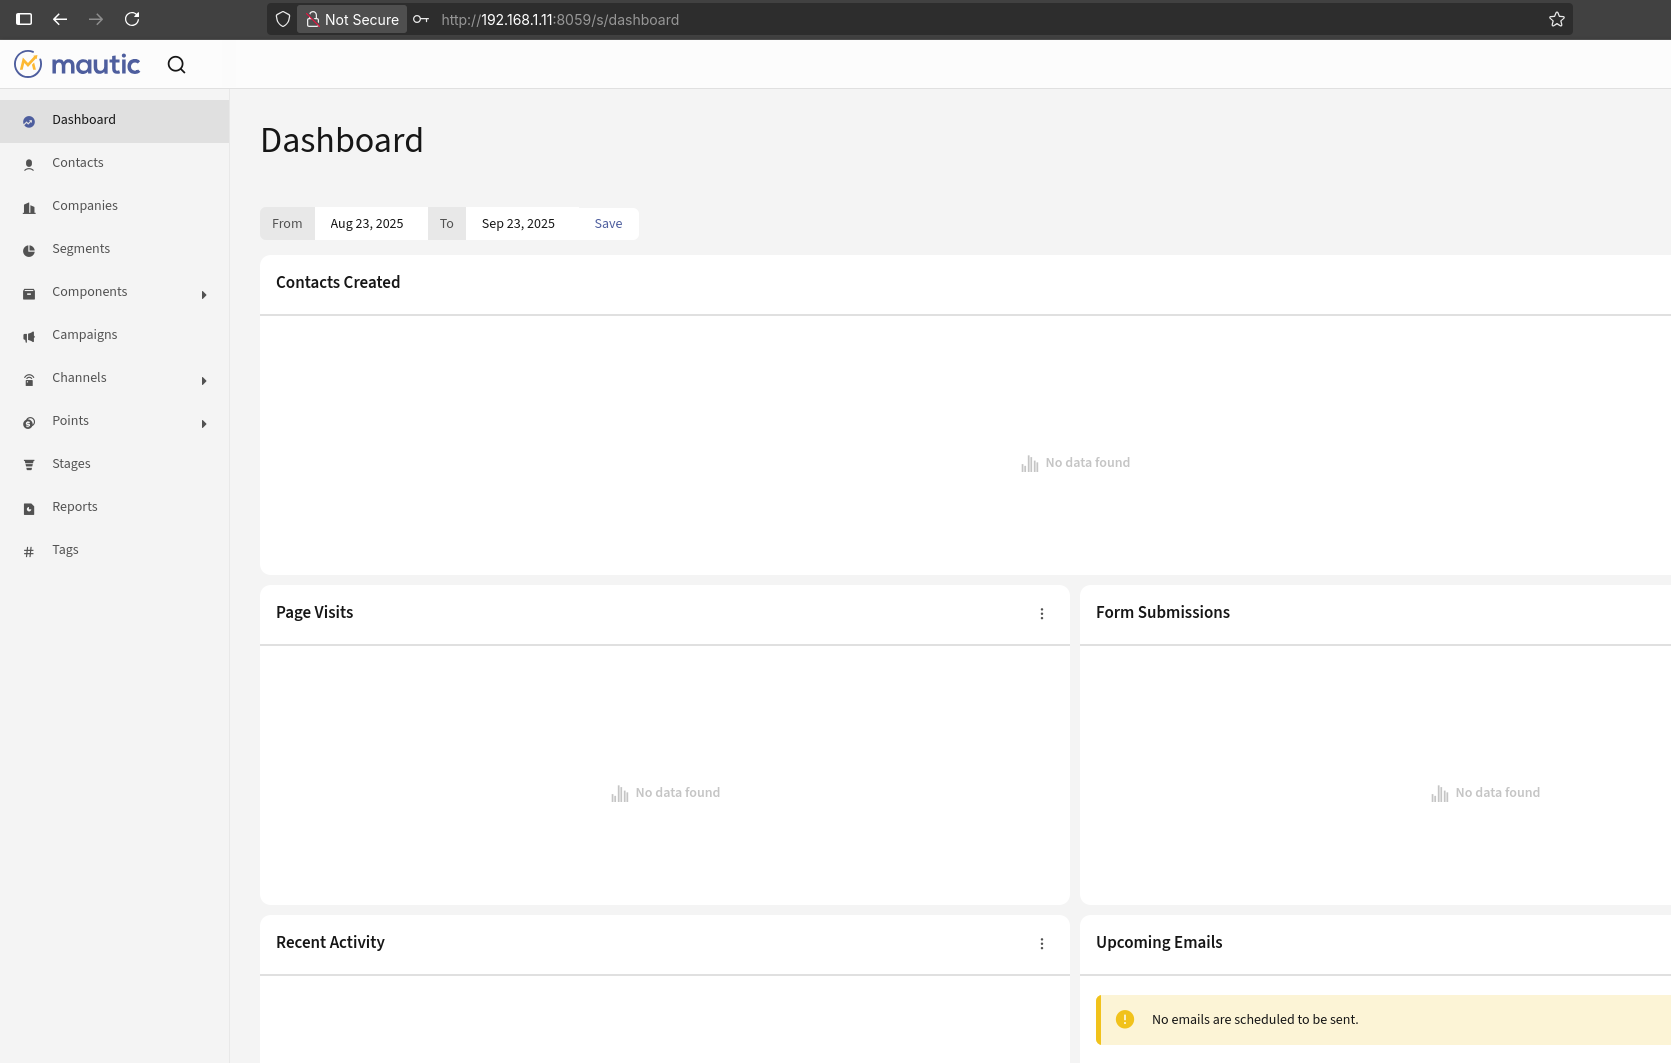The image size is (1671, 1063).
Task: Click the browser reload icon
Action: (x=132, y=19)
